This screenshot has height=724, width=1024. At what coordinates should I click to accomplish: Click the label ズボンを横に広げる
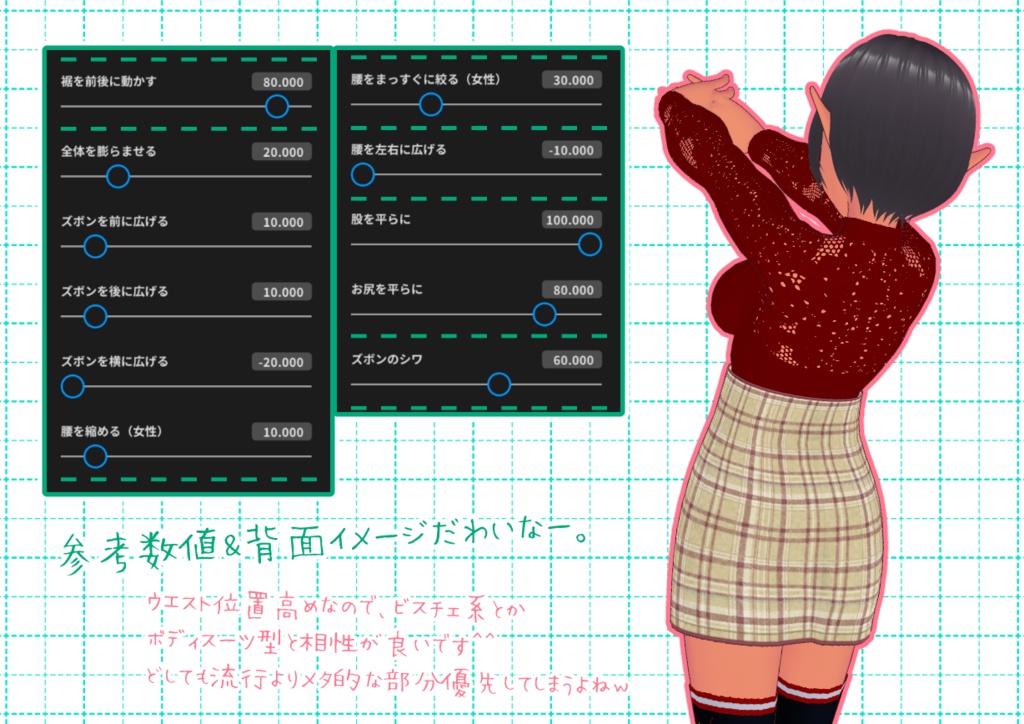pos(114,361)
